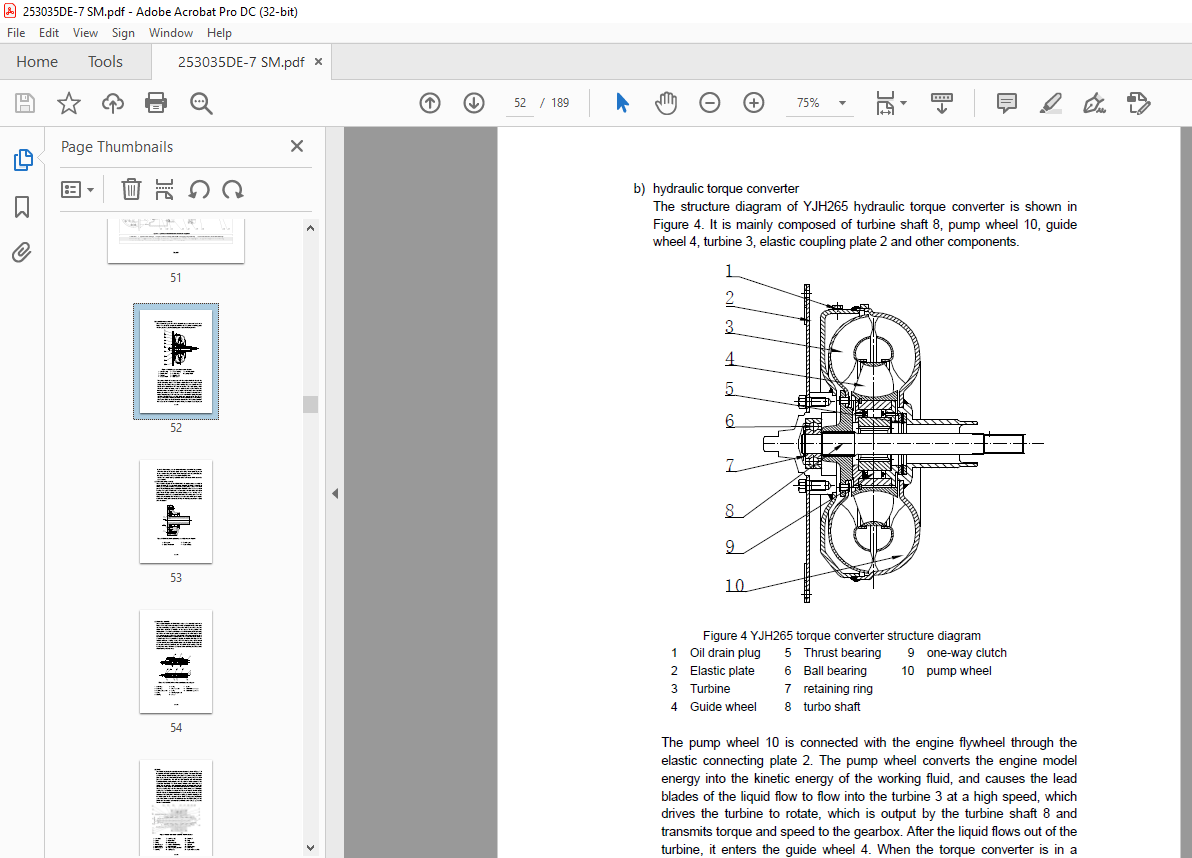Collapse the navigation pane arrow
This screenshot has width=1192, height=858.
tap(335, 493)
